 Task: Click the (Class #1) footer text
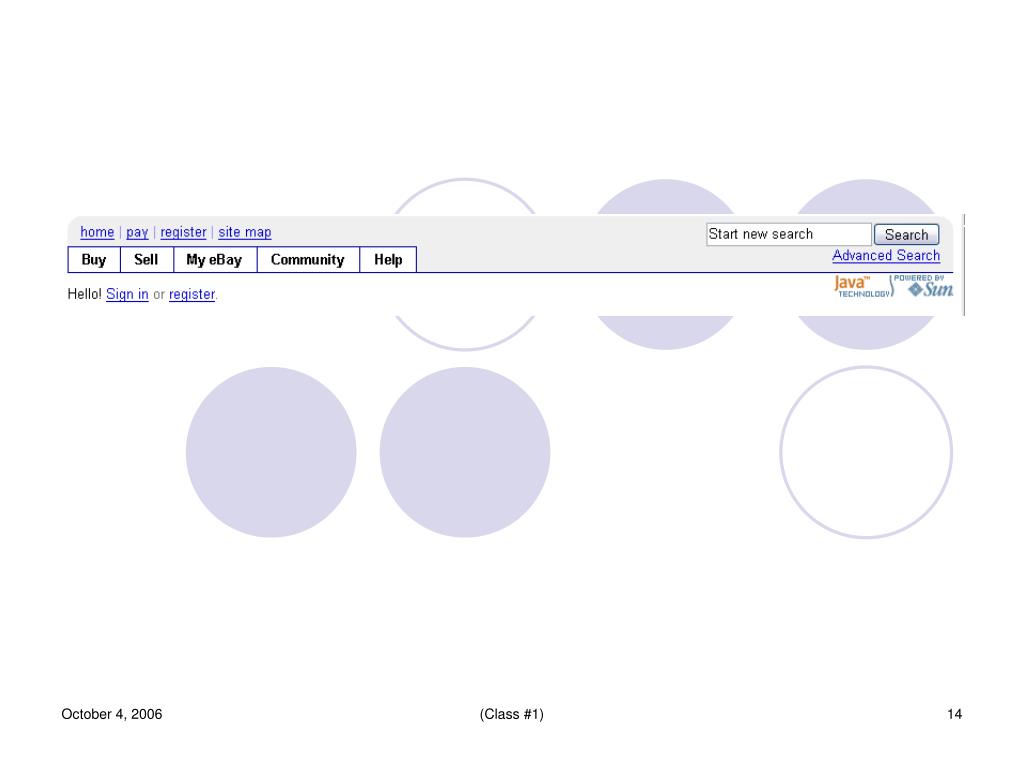point(511,714)
